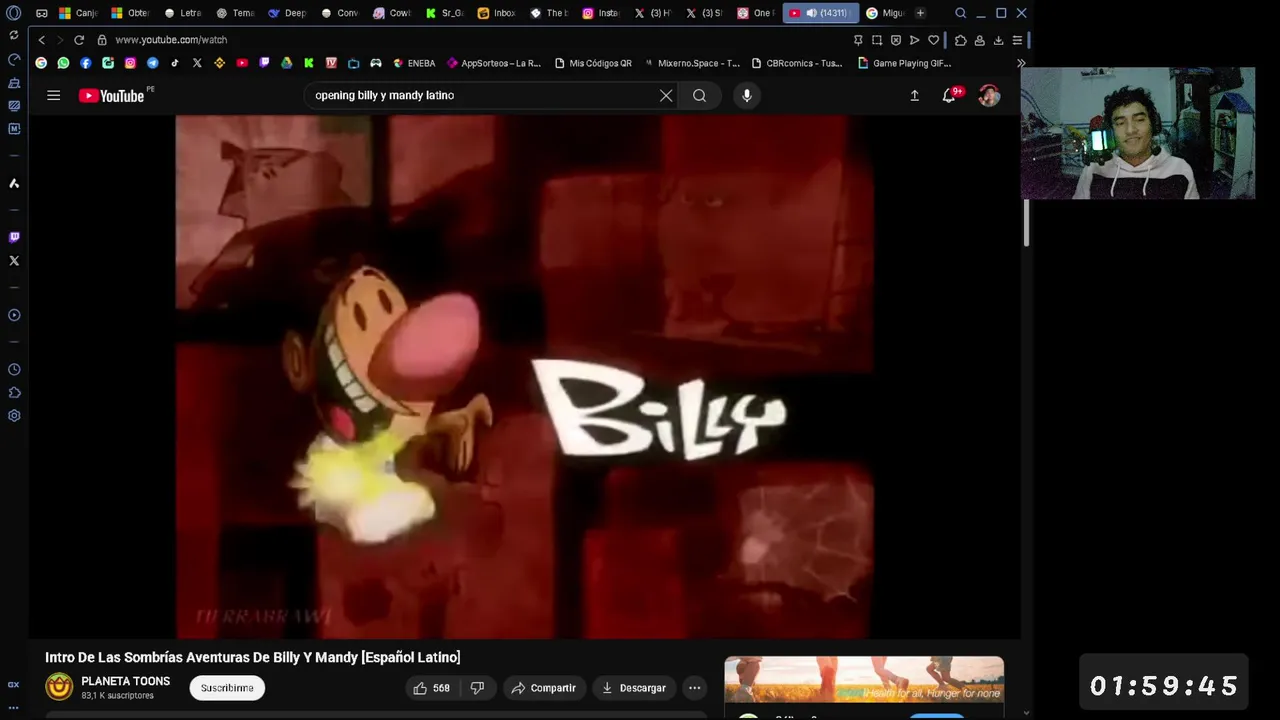
Task: Open a new browser tab with plus
Action: (920, 13)
